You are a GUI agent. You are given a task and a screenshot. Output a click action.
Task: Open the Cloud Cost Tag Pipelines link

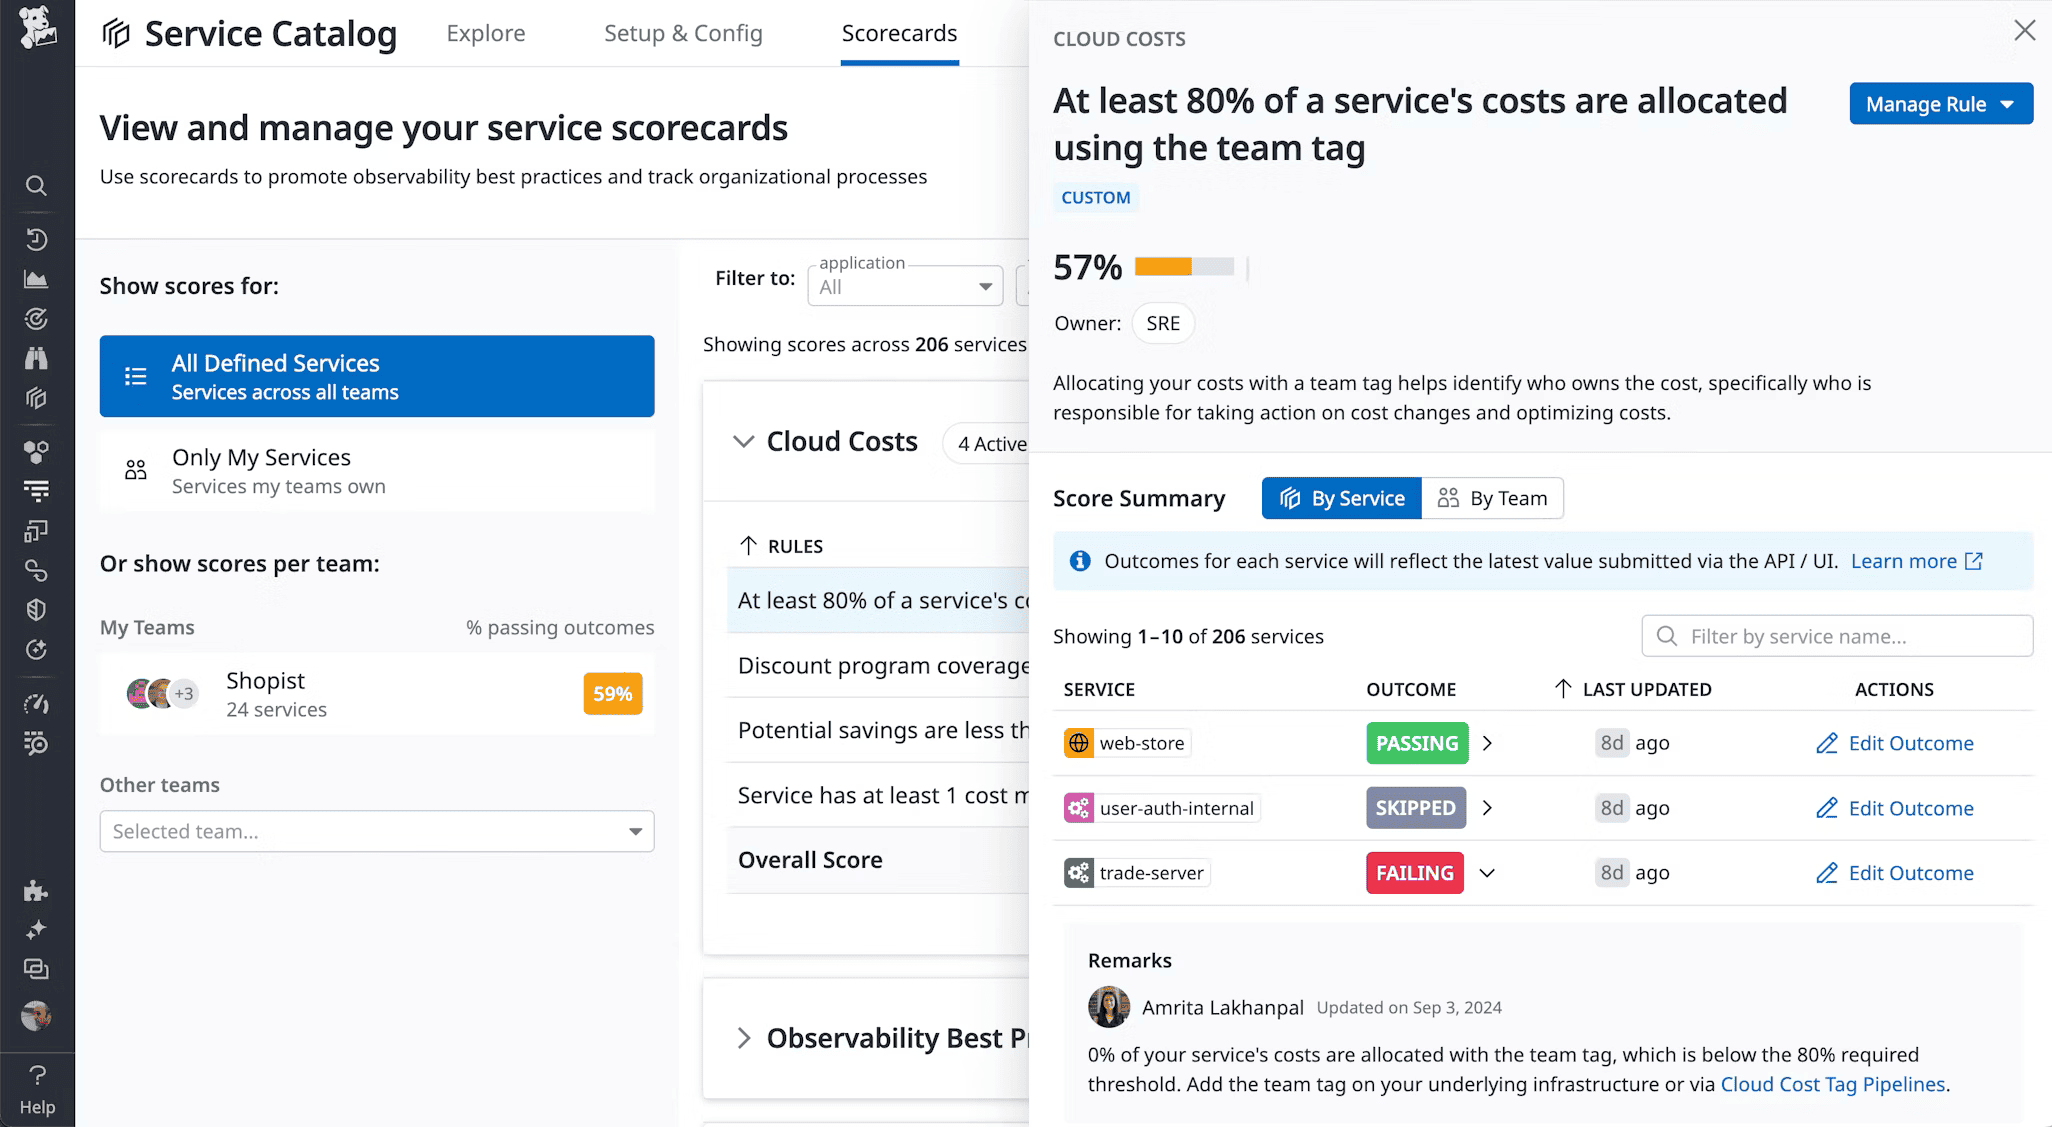(1832, 1084)
